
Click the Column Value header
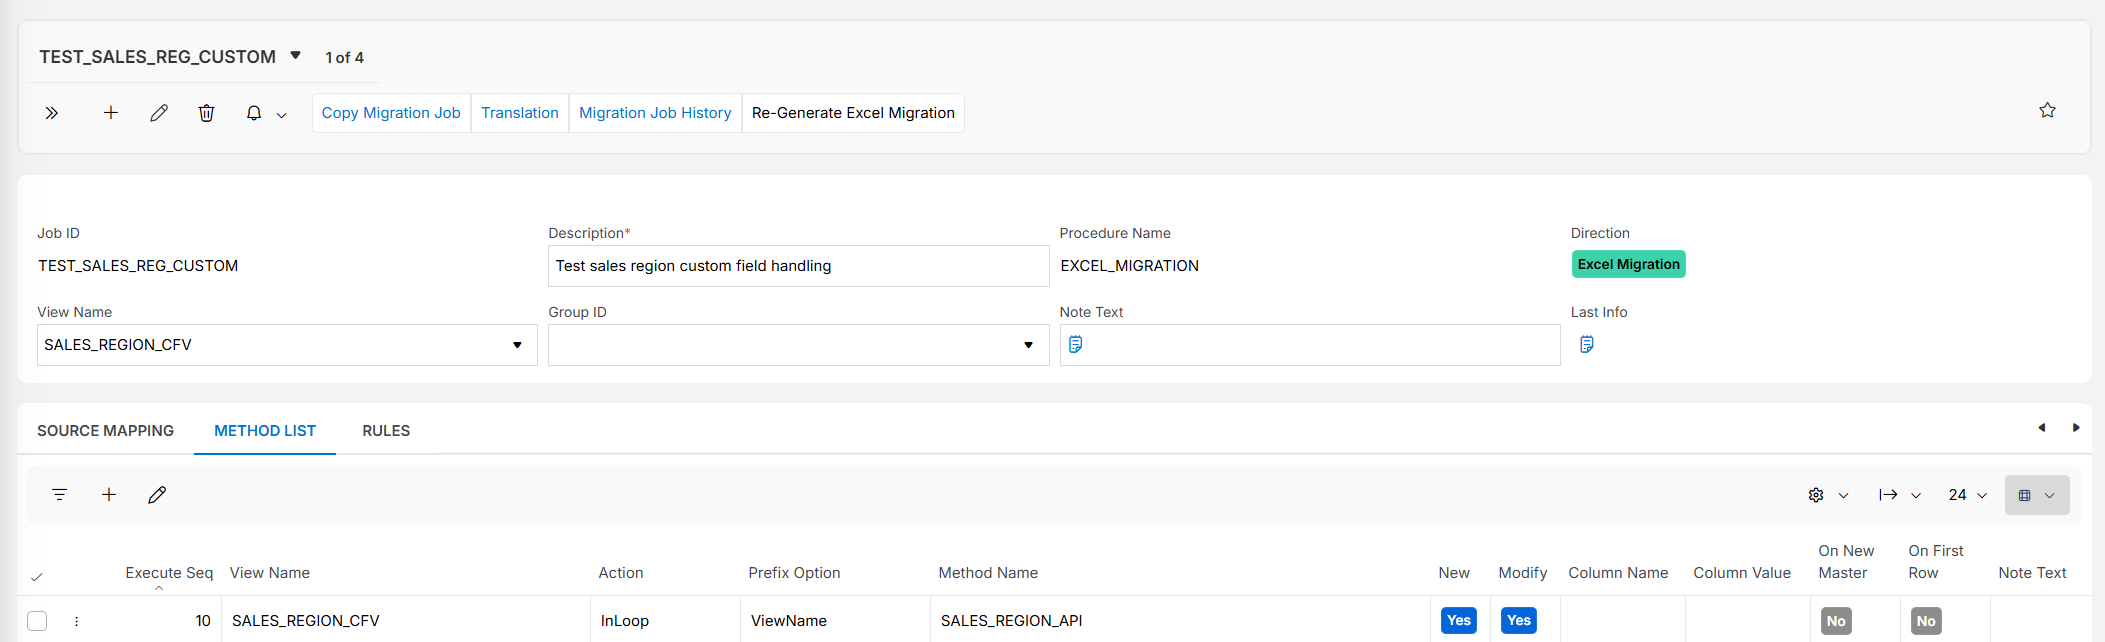coord(1742,573)
